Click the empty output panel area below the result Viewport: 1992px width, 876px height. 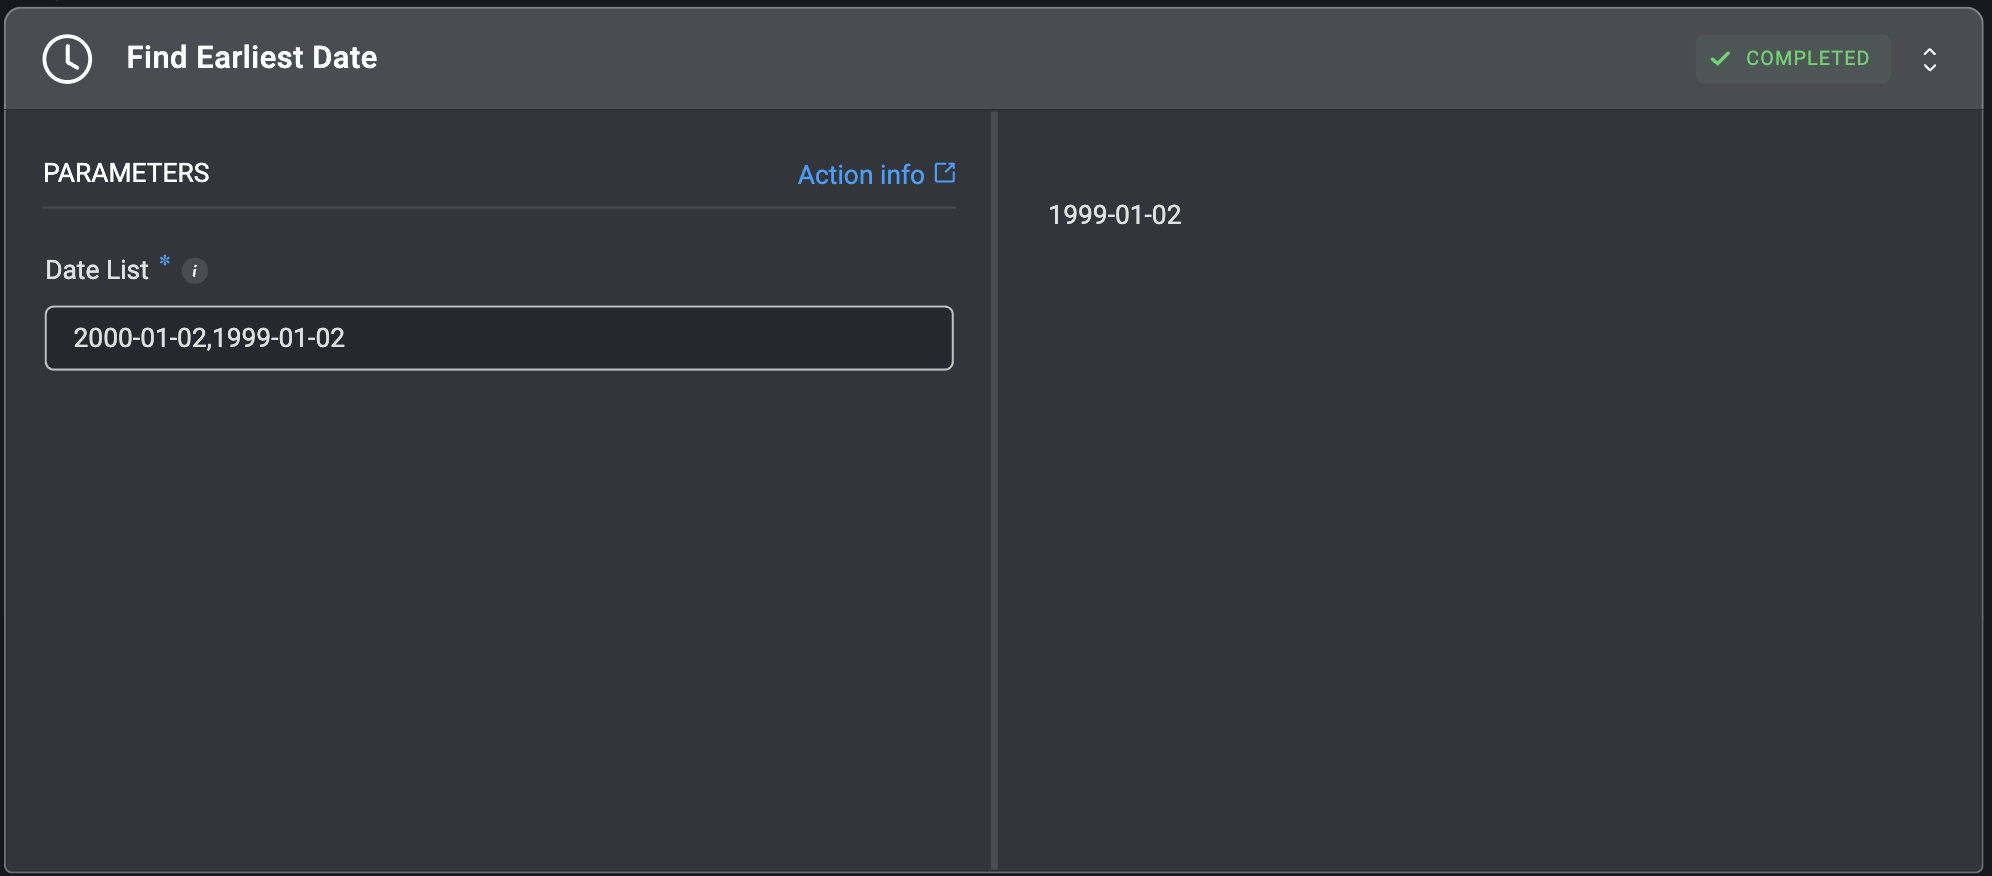(1490, 550)
